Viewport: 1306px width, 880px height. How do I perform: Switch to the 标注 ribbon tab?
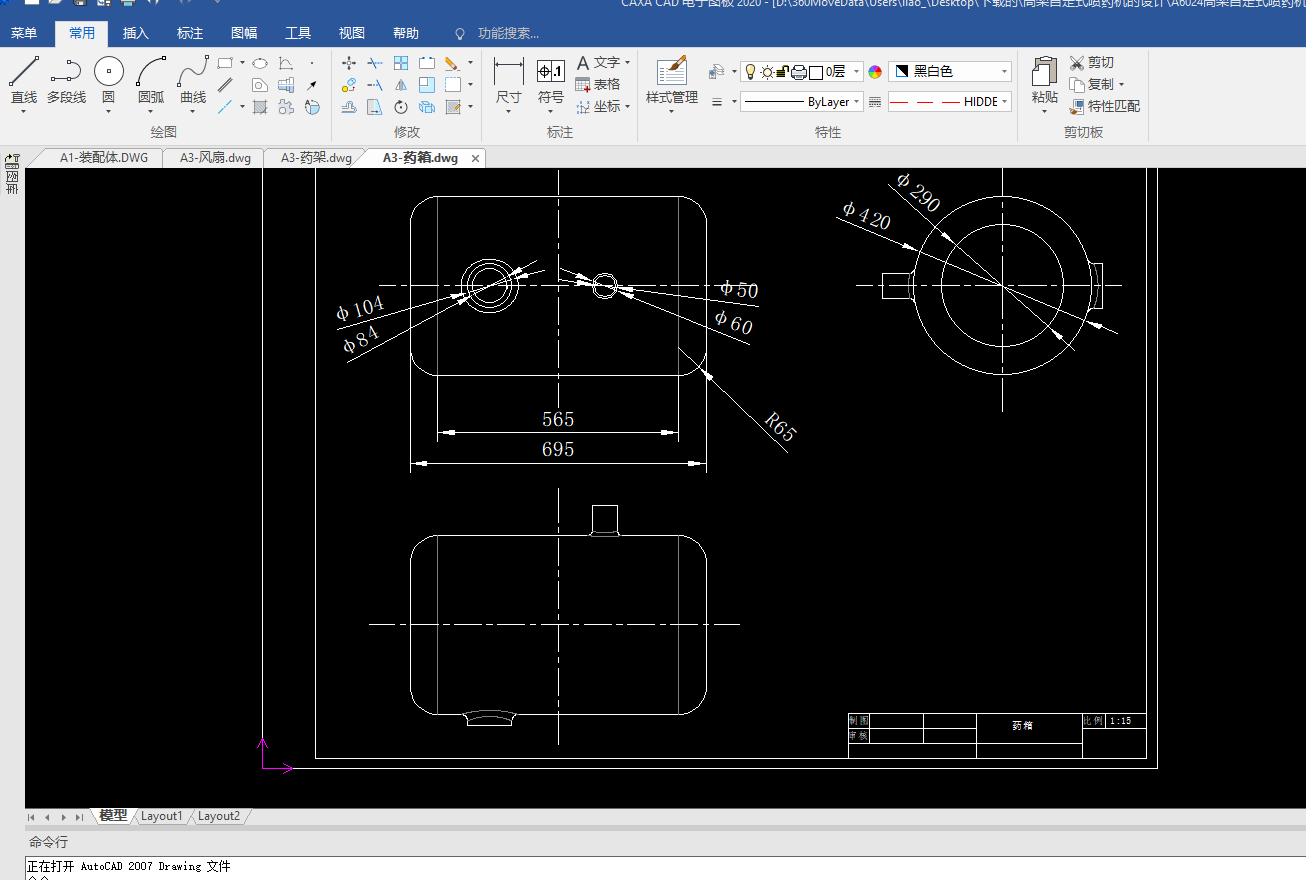pyautogui.click(x=190, y=34)
